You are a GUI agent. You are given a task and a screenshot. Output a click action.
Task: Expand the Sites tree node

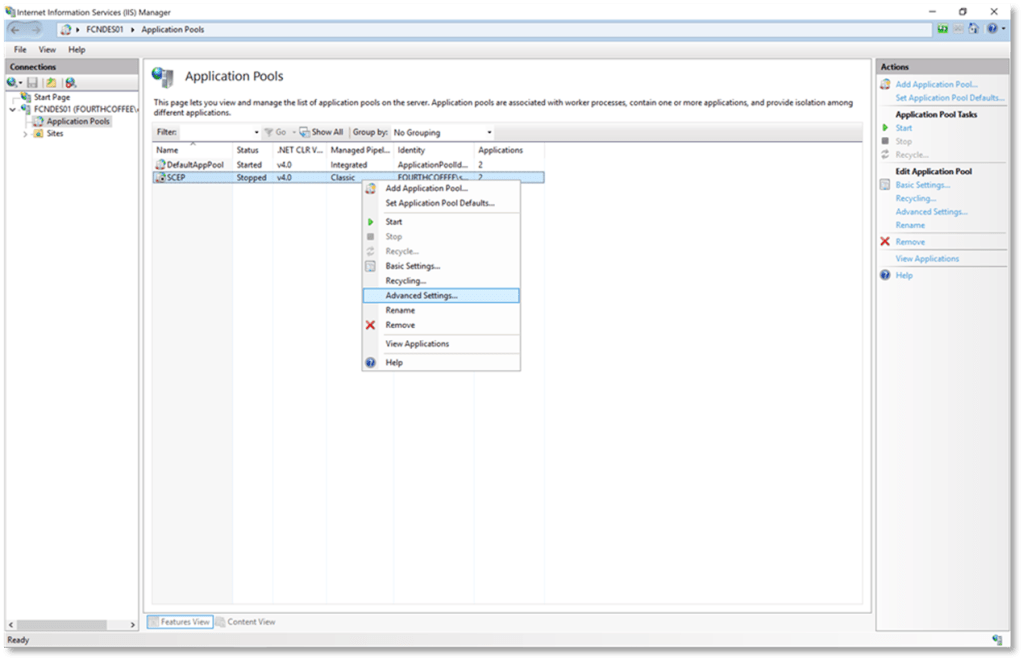25,133
